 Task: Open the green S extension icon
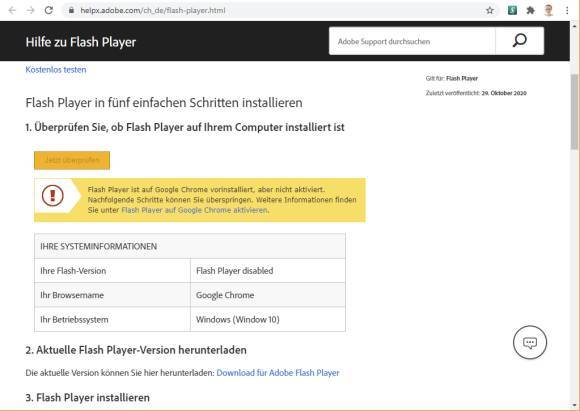(x=512, y=10)
